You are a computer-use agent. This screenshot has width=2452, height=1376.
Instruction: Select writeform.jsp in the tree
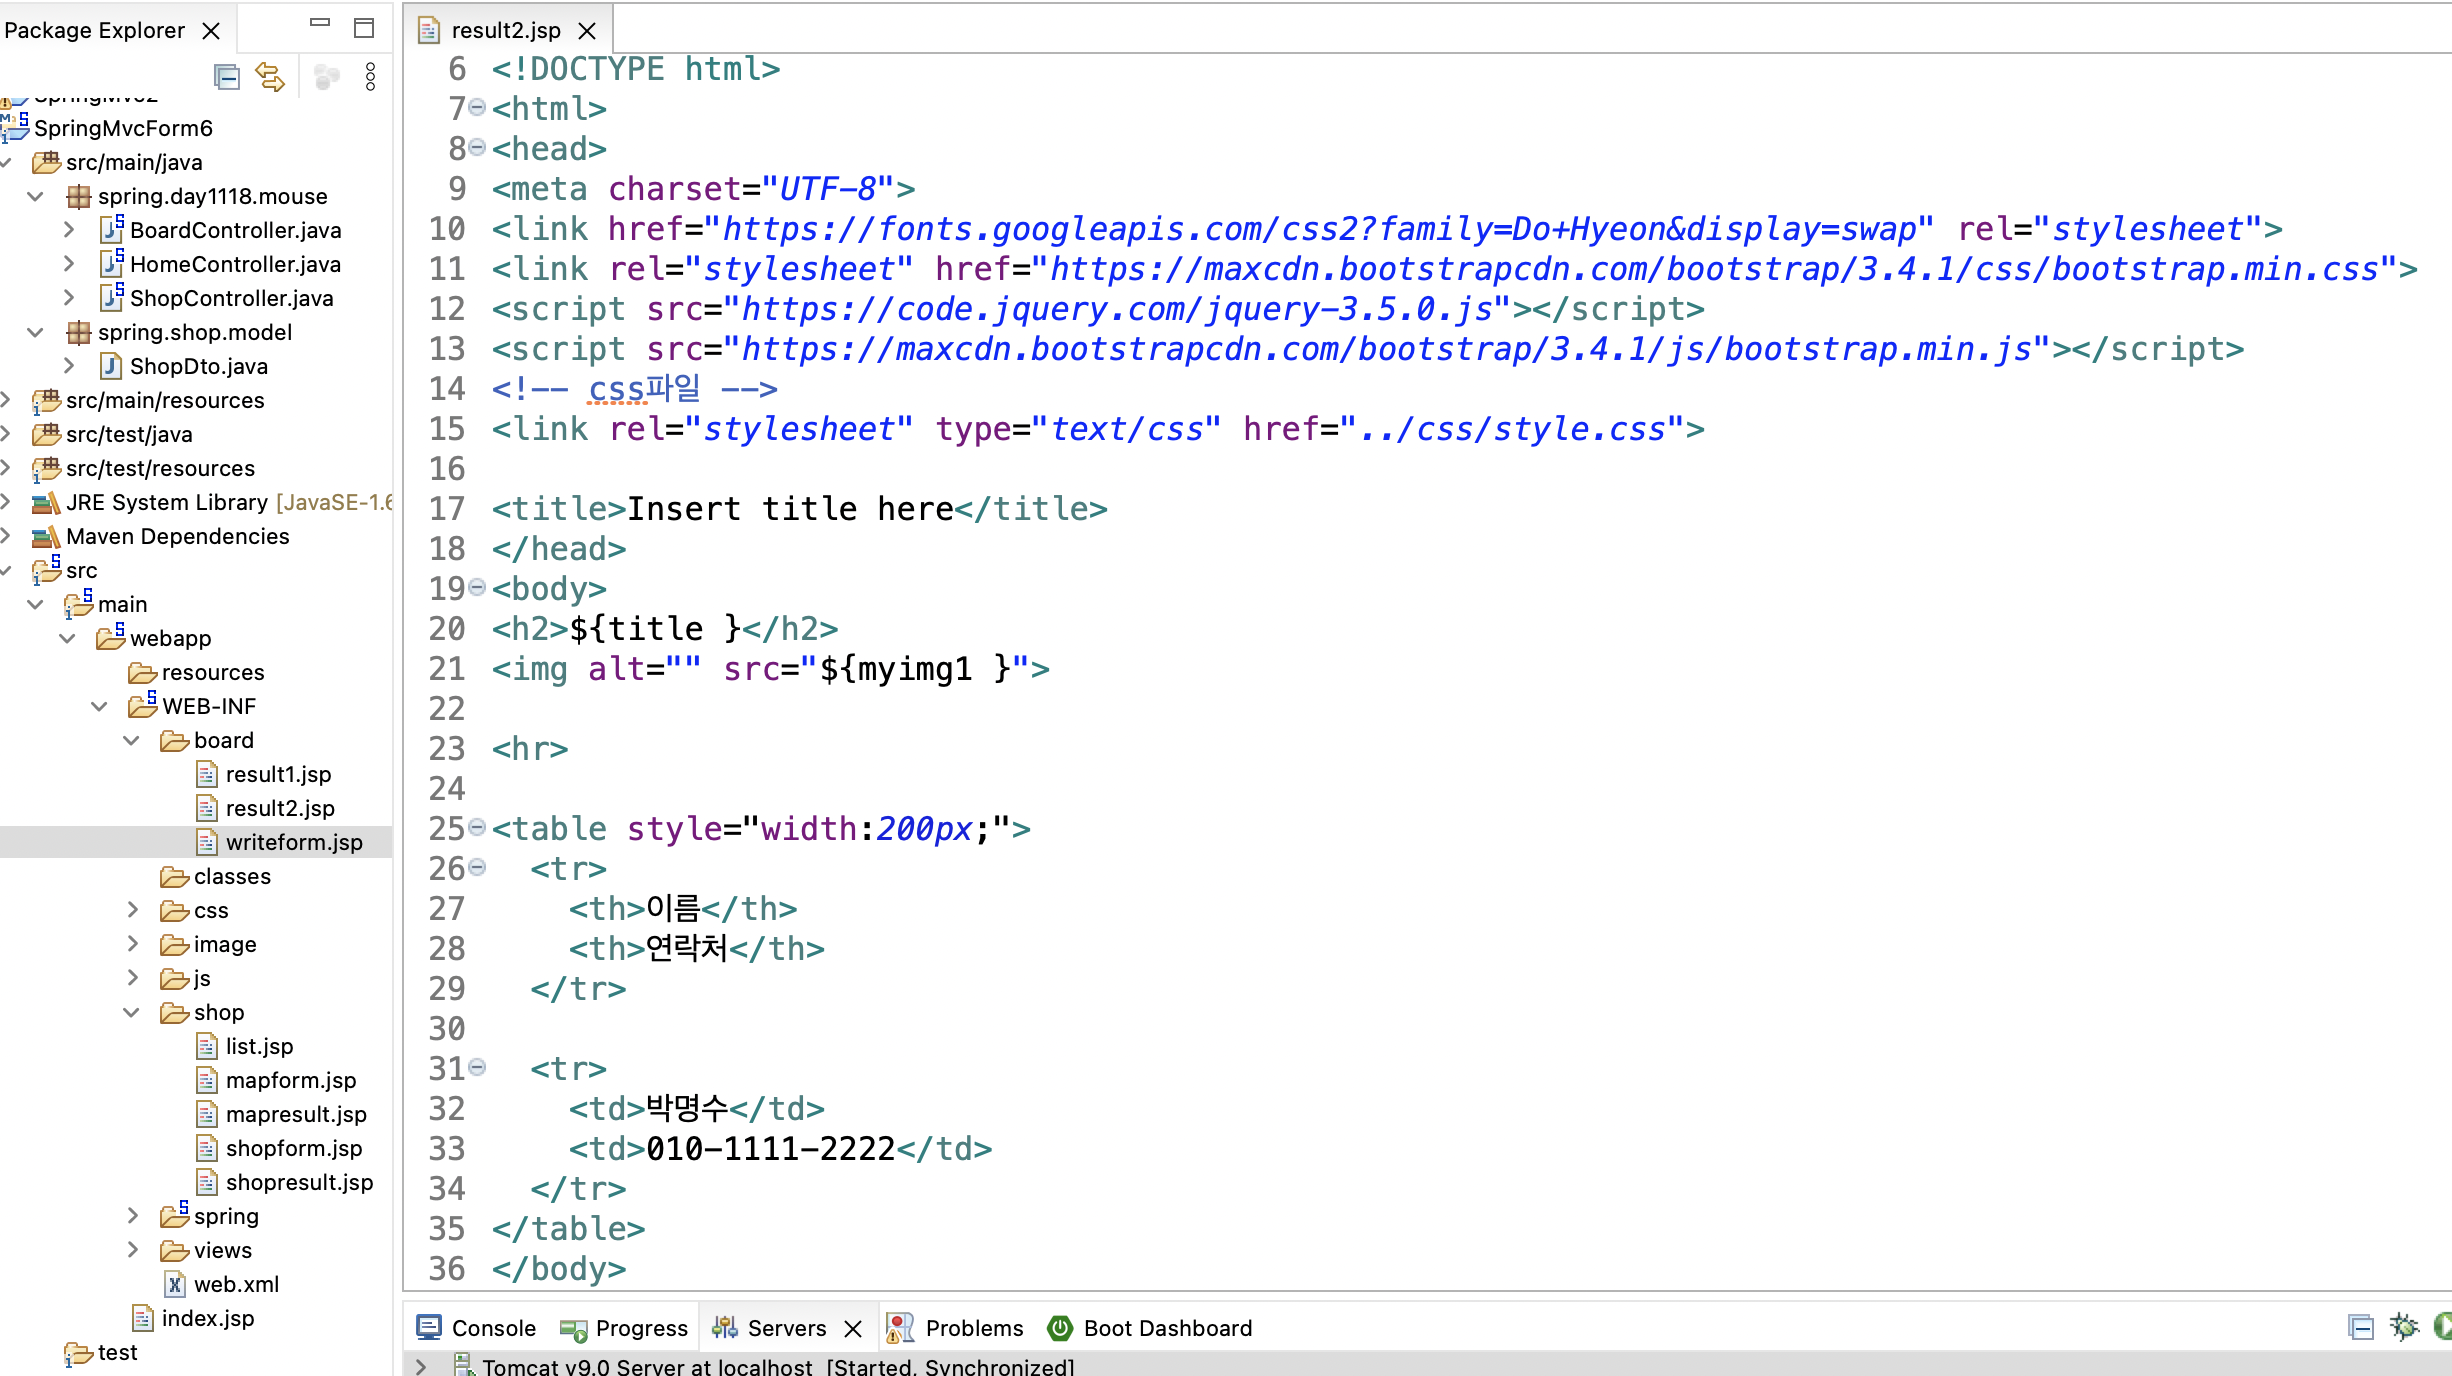[293, 842]
